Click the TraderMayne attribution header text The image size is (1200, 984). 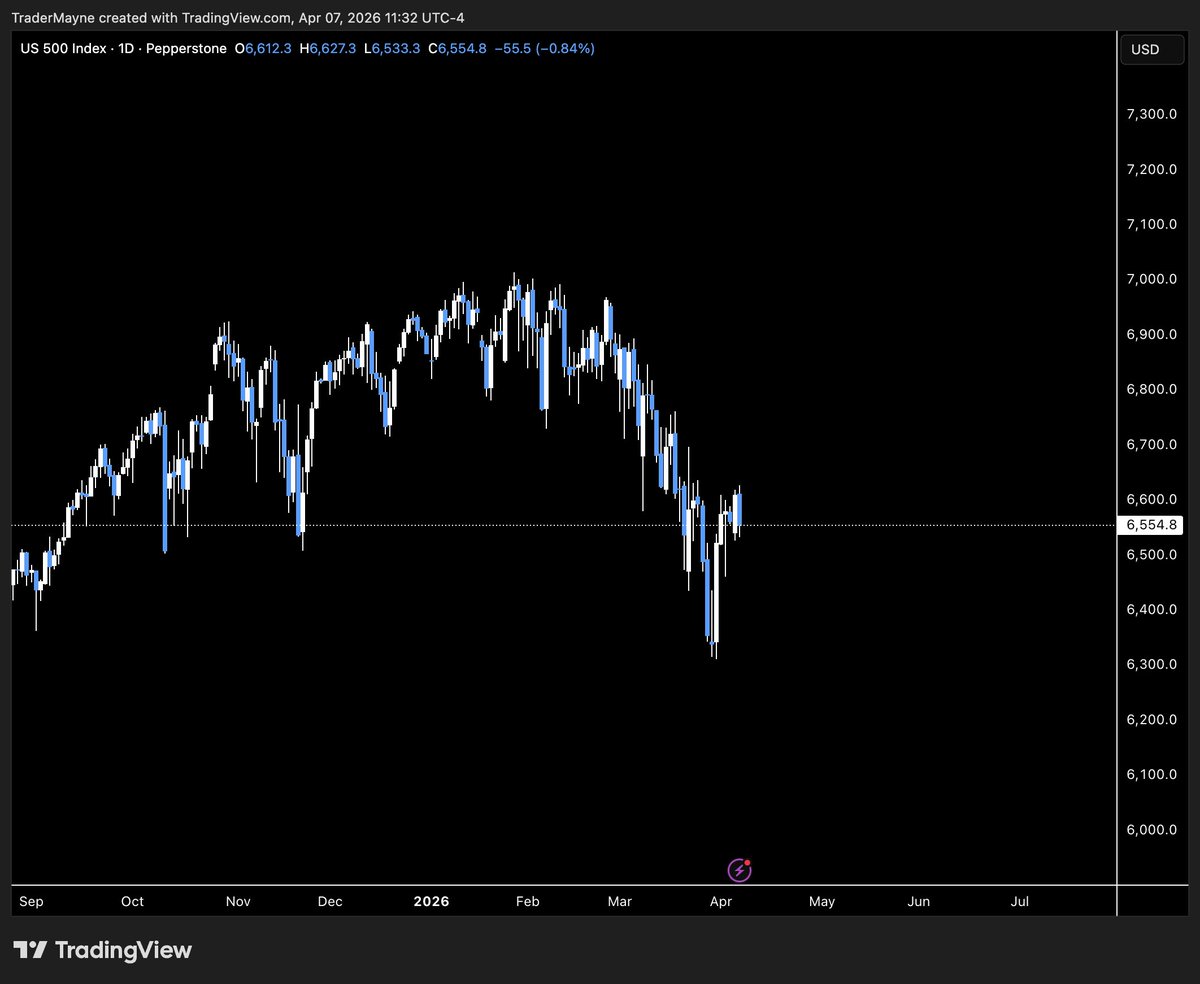238,18
